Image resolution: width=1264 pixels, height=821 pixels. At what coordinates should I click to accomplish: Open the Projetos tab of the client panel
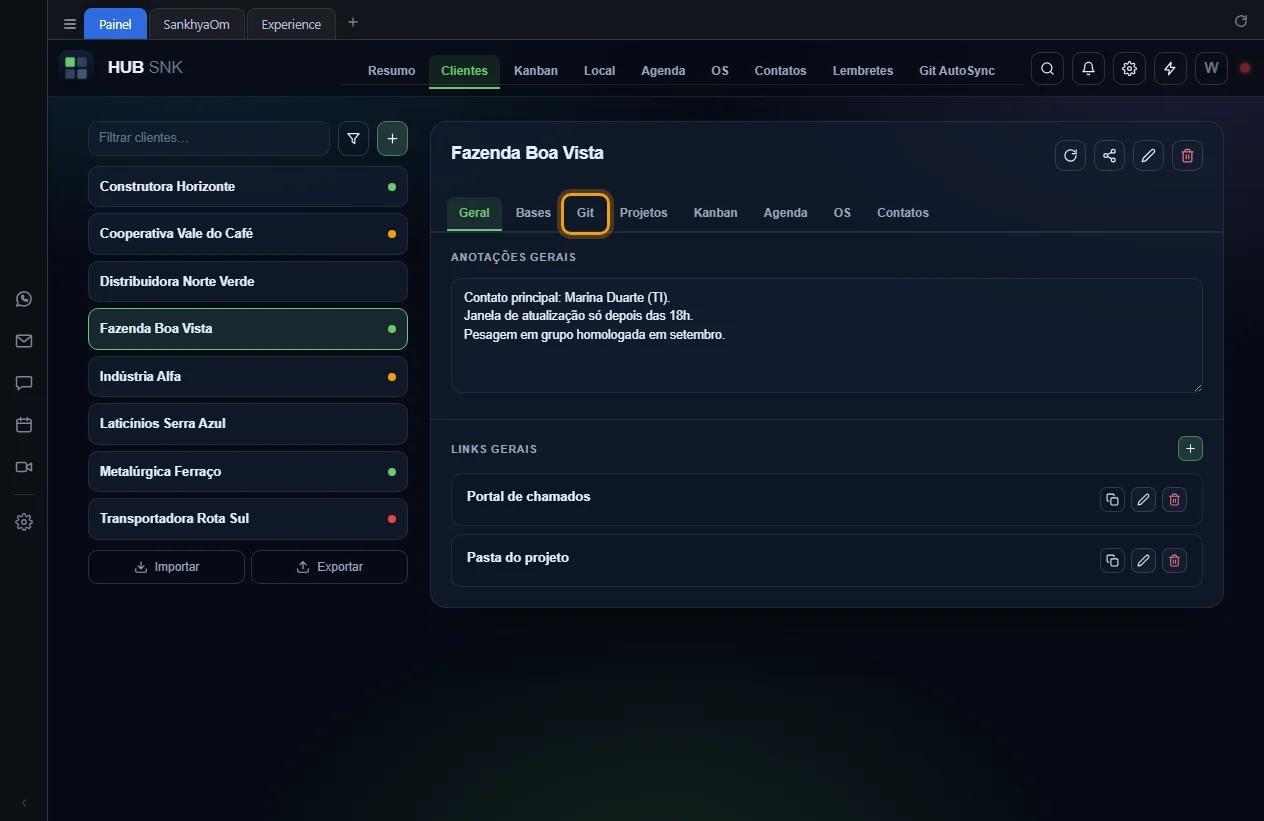pos(643,213)
